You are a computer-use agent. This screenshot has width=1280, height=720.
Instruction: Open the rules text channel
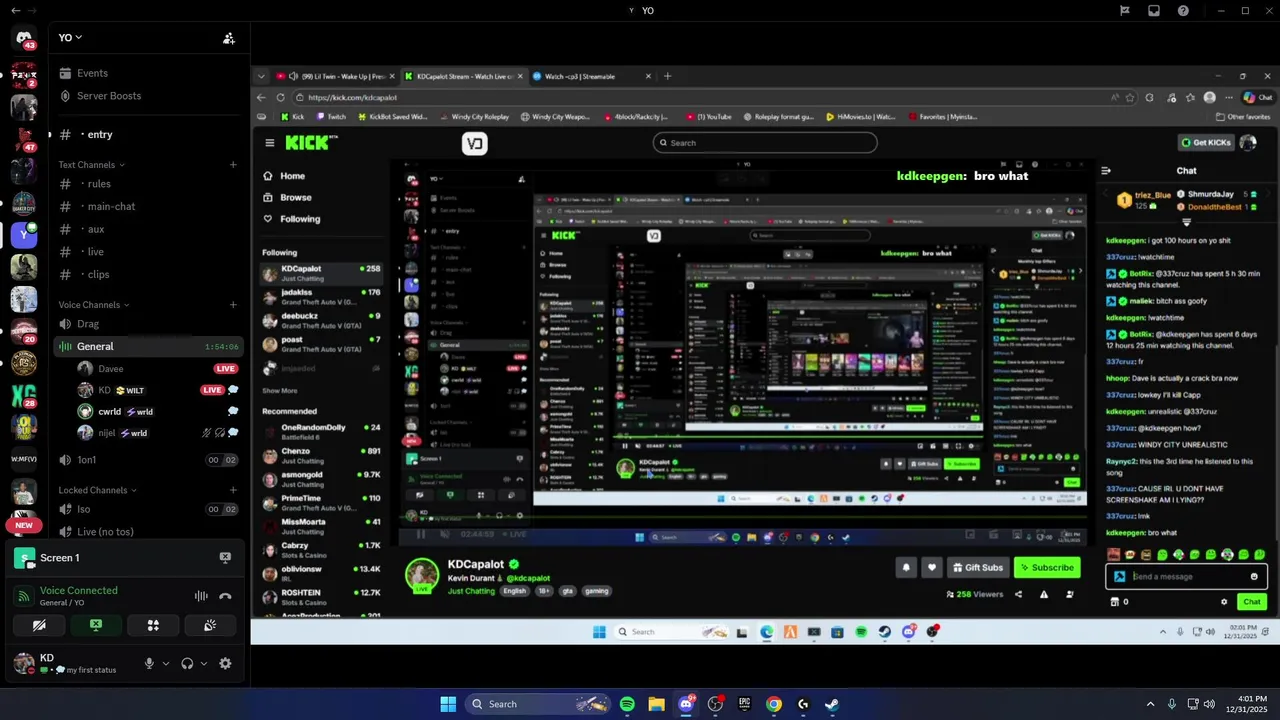coord(147,184)
